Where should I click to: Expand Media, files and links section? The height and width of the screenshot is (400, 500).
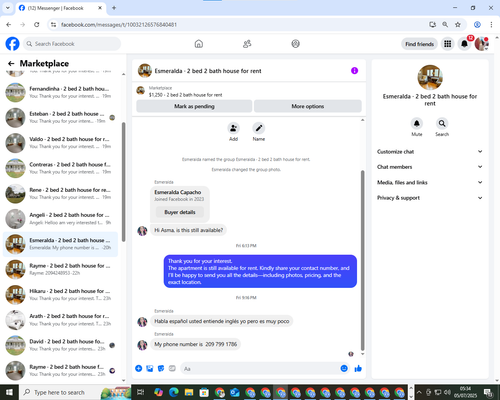point(430,182)
